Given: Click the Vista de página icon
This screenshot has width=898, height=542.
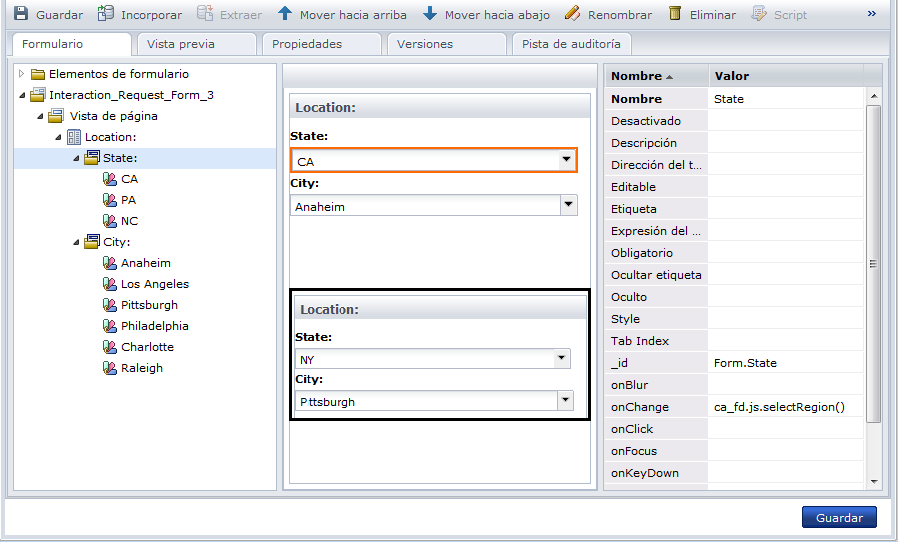Looking at the screenshot, I should (x=56, y=116).
